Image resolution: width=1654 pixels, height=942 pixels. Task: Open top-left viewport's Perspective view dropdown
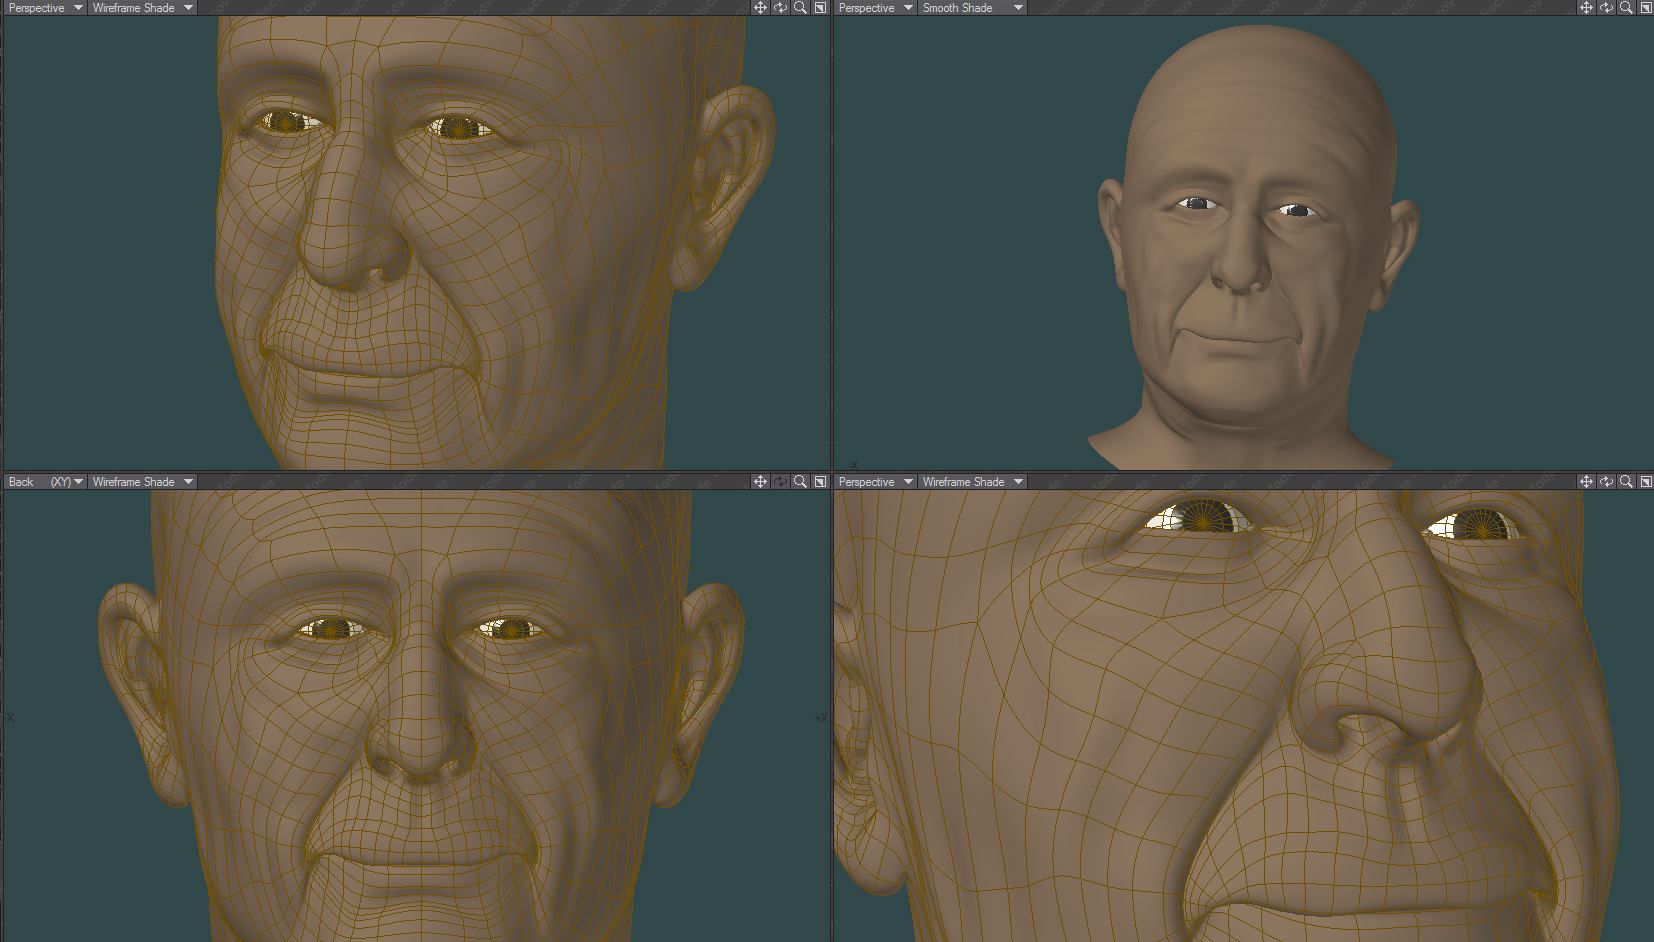coord(45,8)
